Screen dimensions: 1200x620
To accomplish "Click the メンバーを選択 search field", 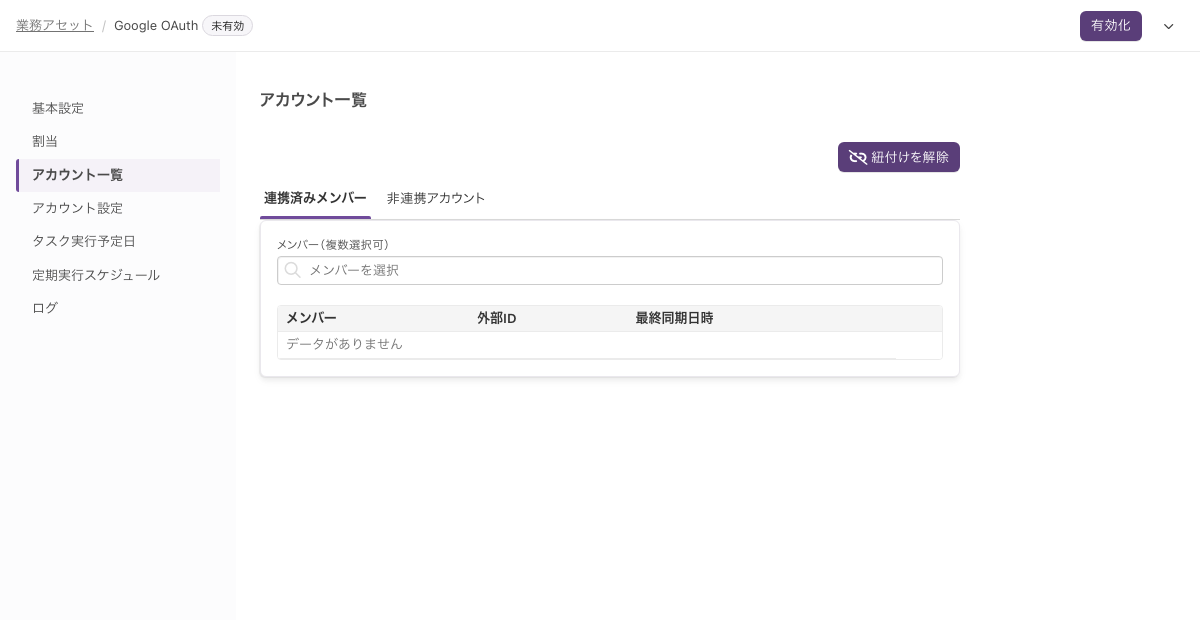I will pyautogui.click(x=610, y=270).
